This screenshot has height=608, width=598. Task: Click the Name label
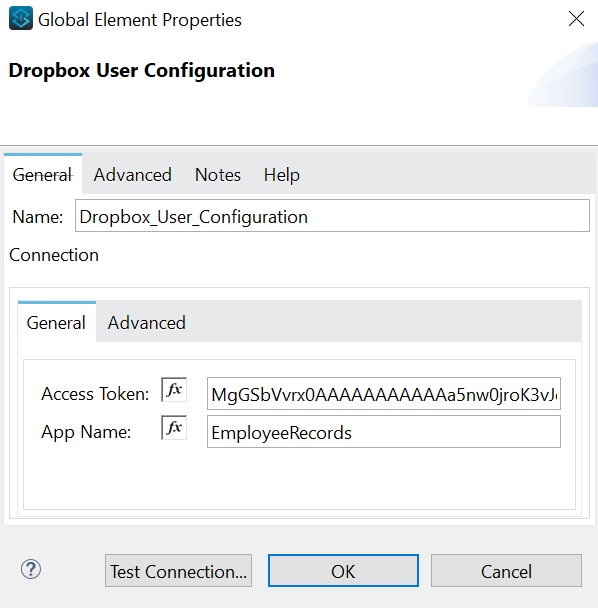[38, 217]
